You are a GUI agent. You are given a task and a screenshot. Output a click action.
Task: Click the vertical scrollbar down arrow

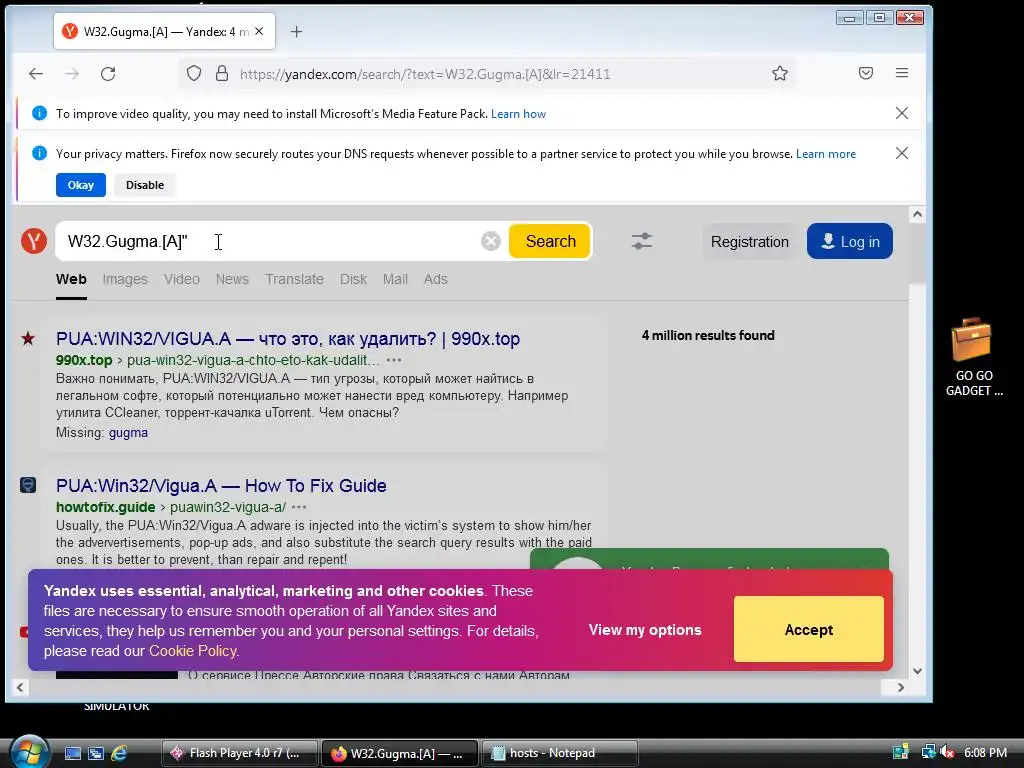tap(917, 671)
